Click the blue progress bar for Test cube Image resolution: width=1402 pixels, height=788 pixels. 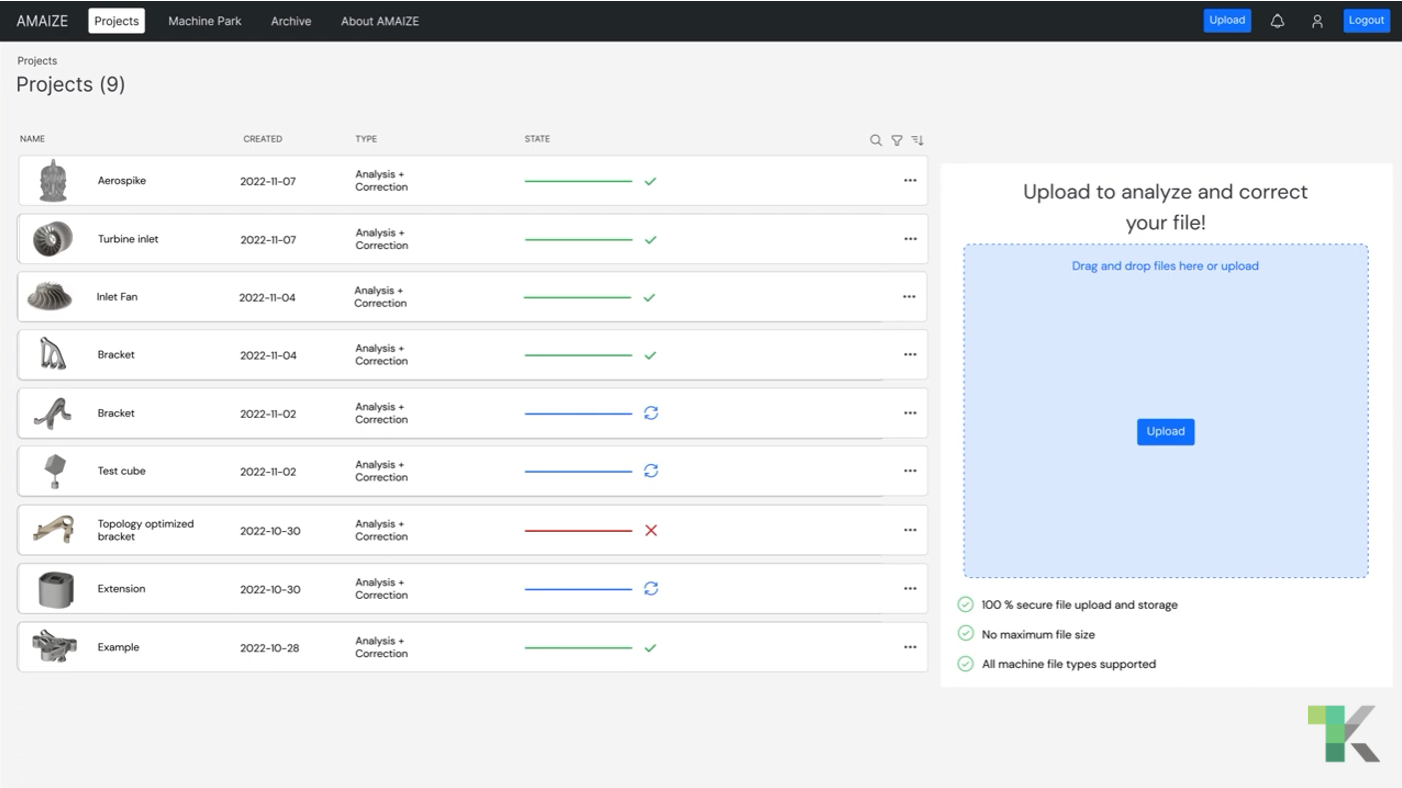pos(578,472)
